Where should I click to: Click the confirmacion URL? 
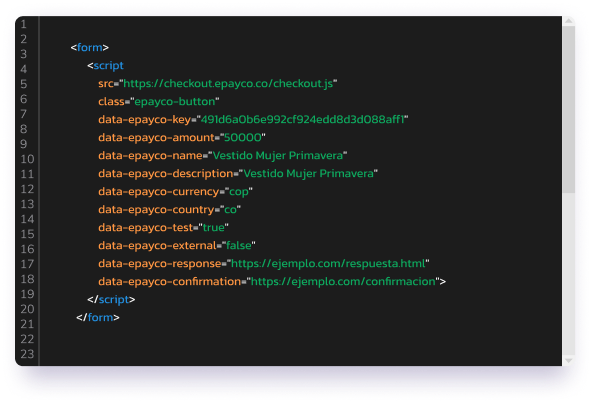tap(343, 282)
